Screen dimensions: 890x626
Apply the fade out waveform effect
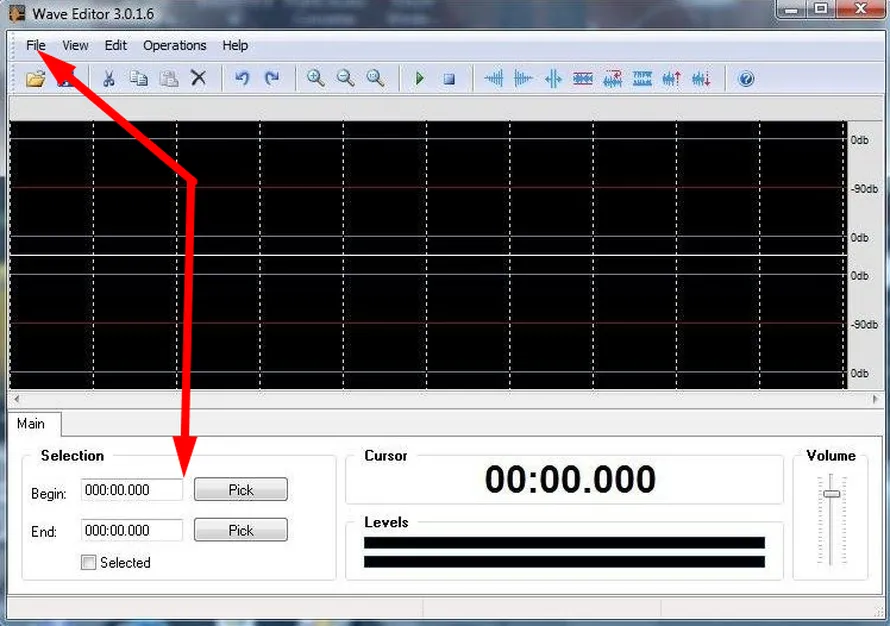[523, 78]
